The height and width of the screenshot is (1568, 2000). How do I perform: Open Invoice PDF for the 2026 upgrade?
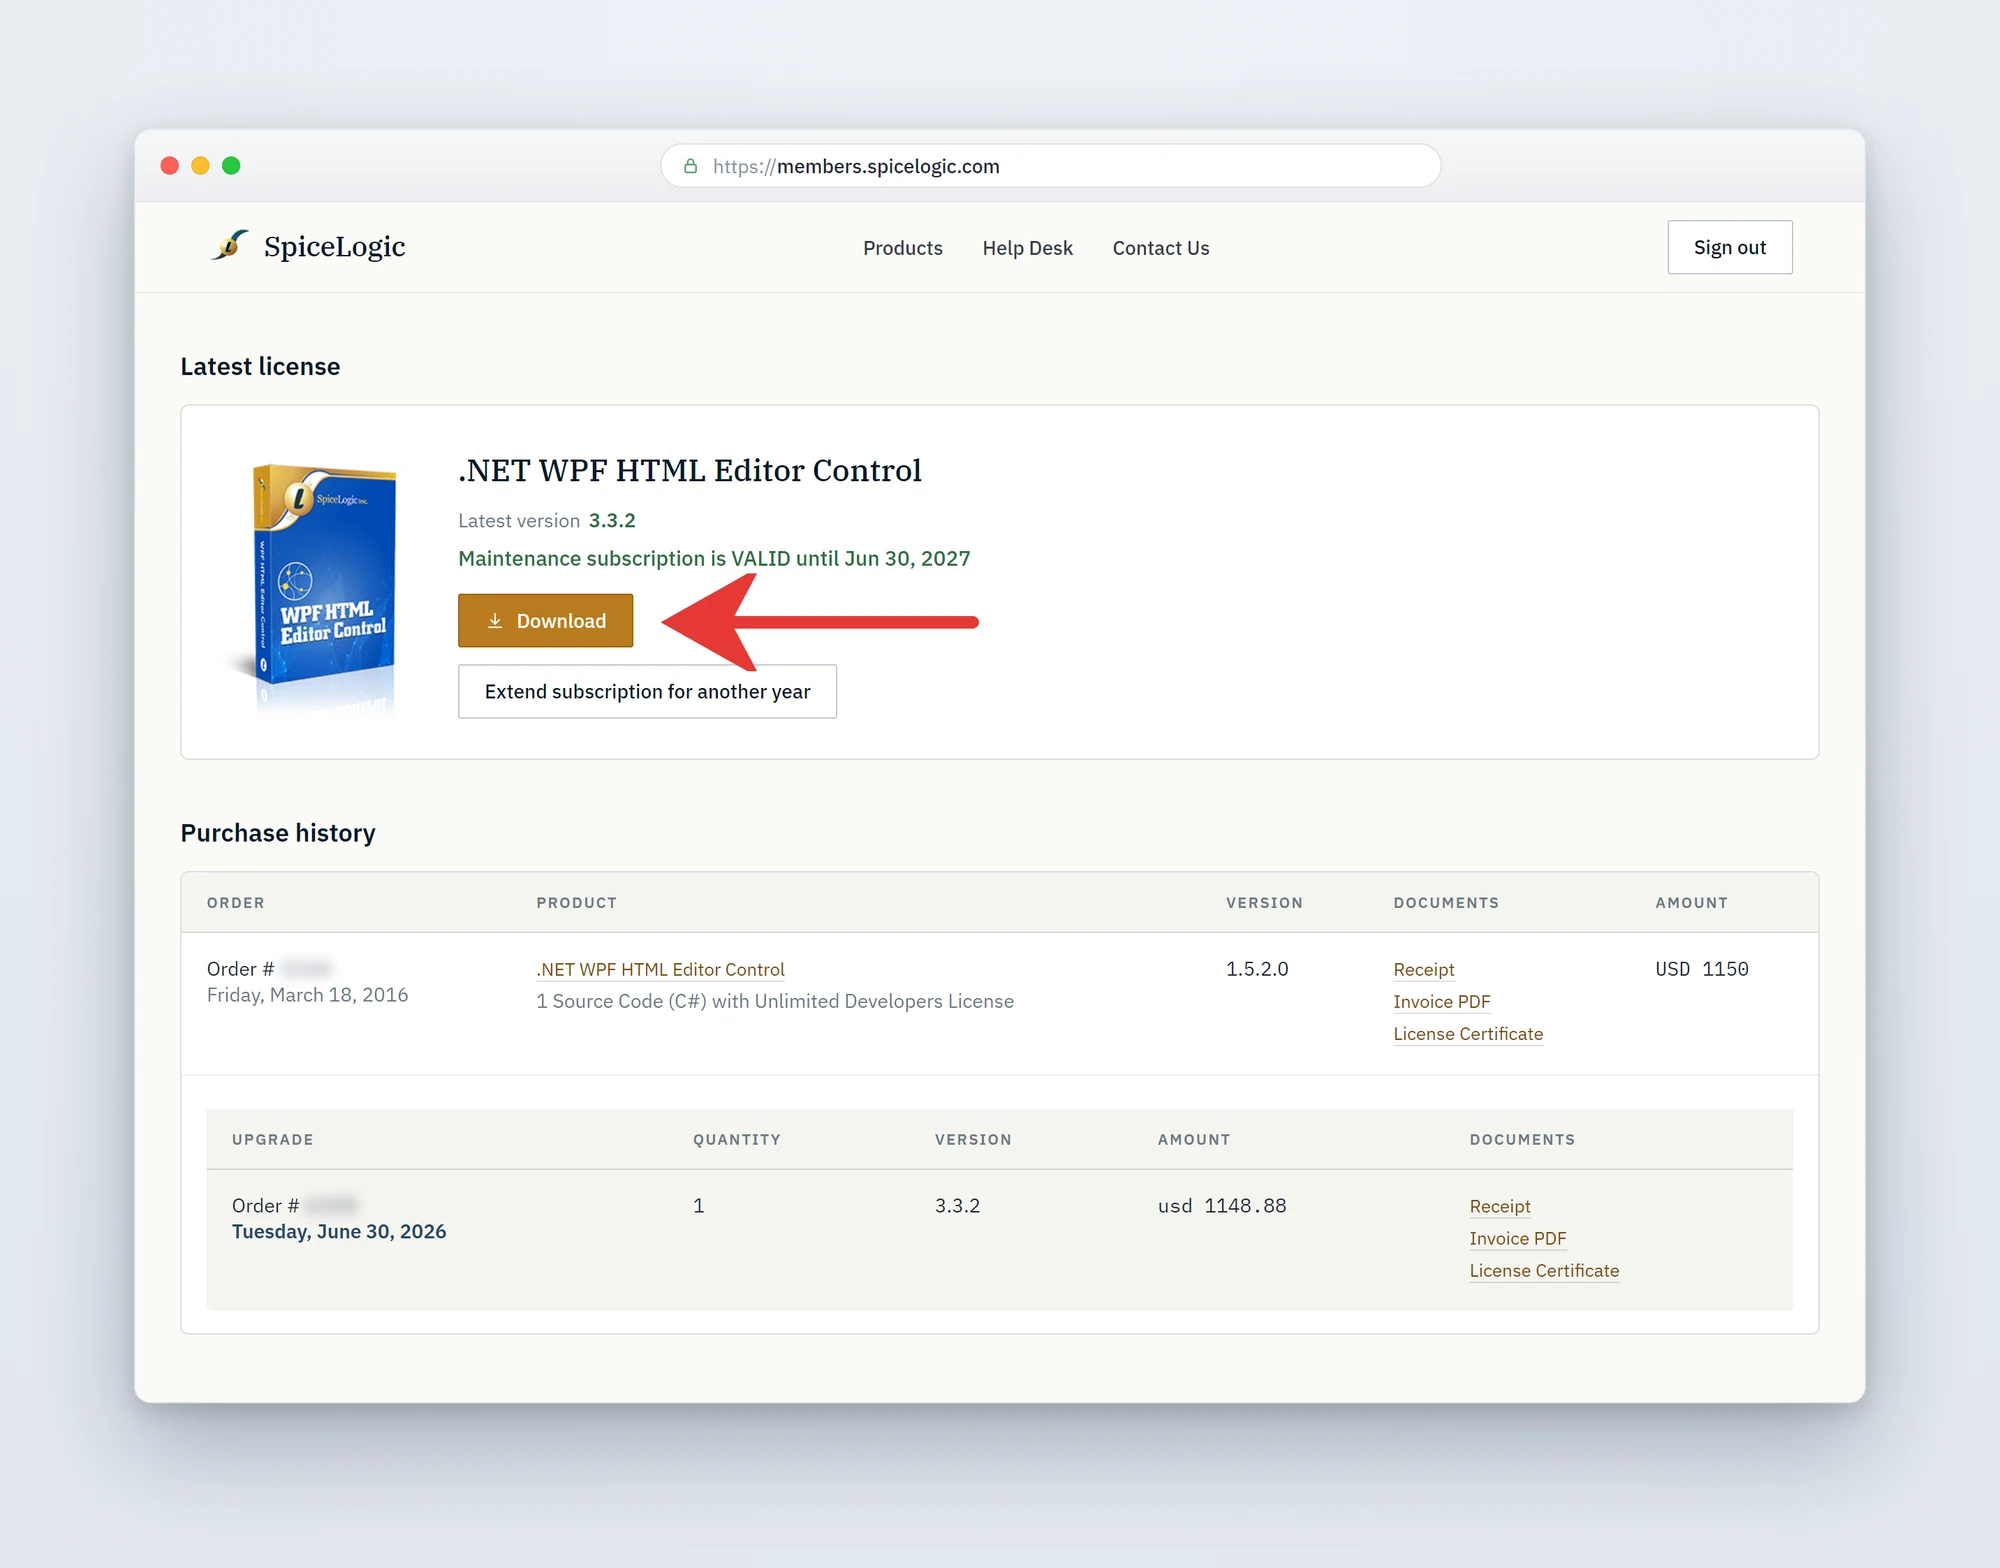click(1518, 1238)
